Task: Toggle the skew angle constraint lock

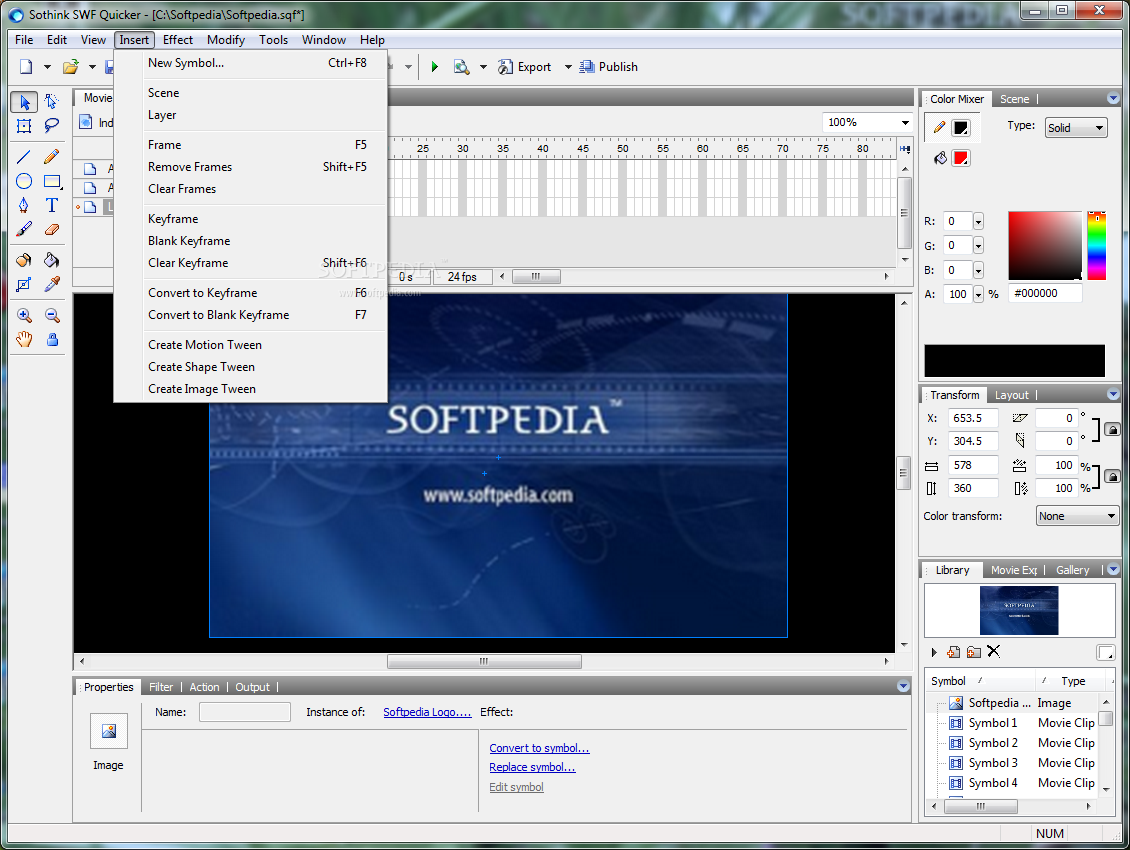Action: pyautogui.click(x=1113, y=430)
